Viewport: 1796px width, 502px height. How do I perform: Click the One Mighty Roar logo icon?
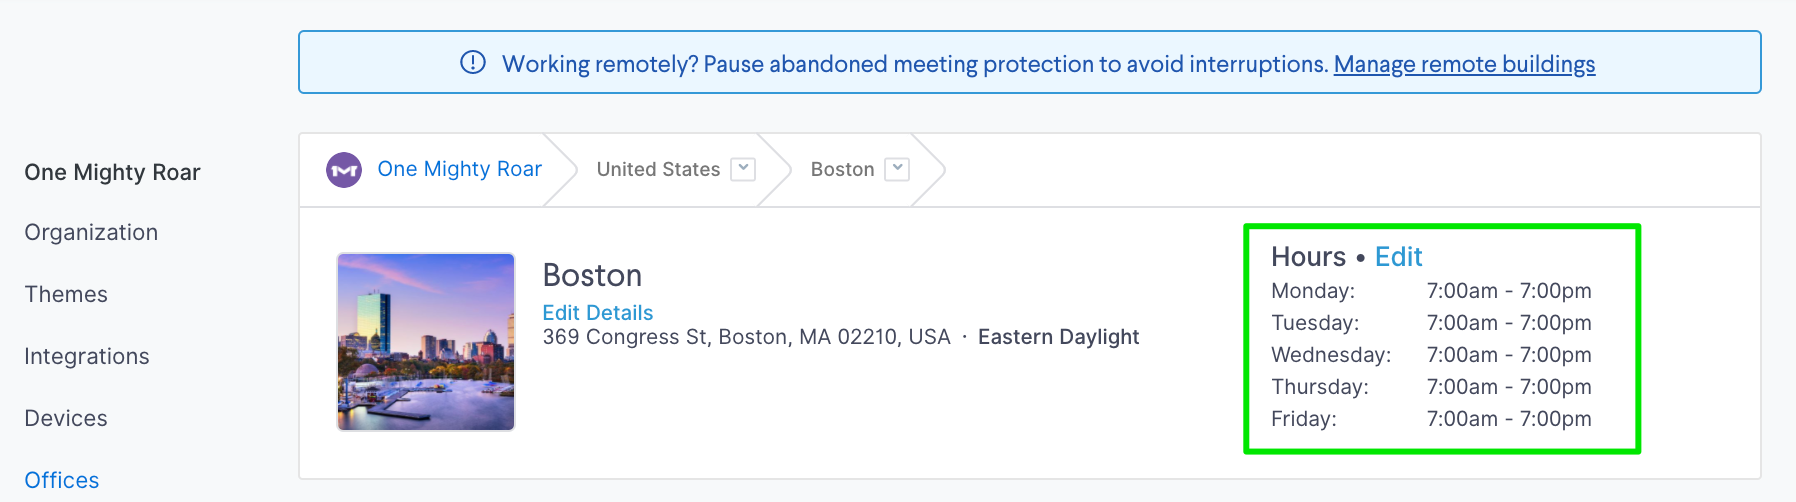(x=344, y=170)
